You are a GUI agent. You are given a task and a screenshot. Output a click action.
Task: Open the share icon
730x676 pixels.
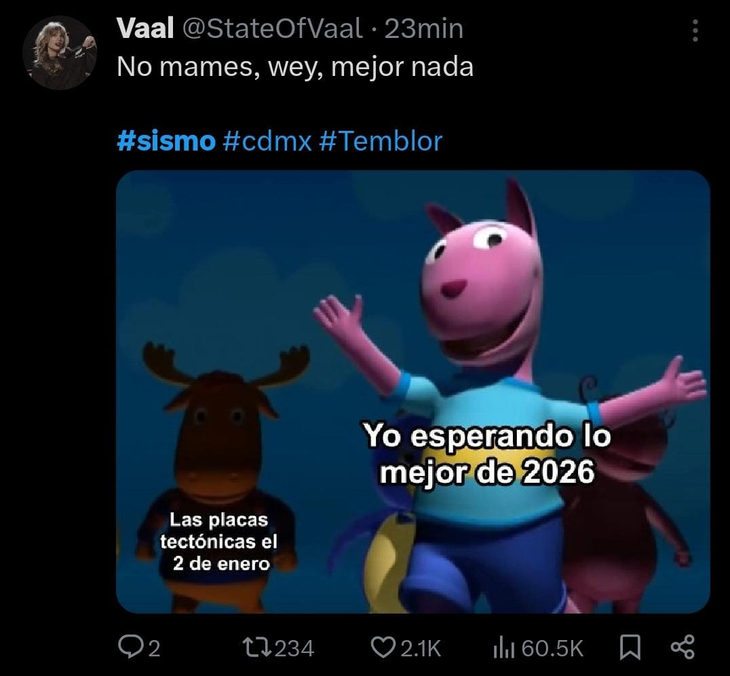coord(682,648)
